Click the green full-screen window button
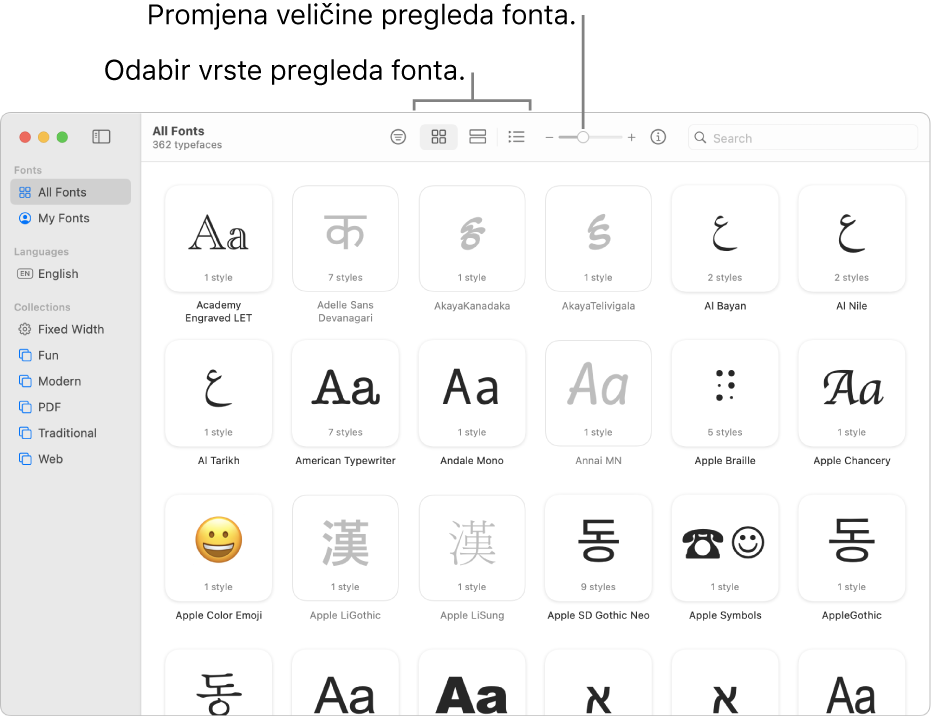The image size is (934, 718). click(62, 137)
